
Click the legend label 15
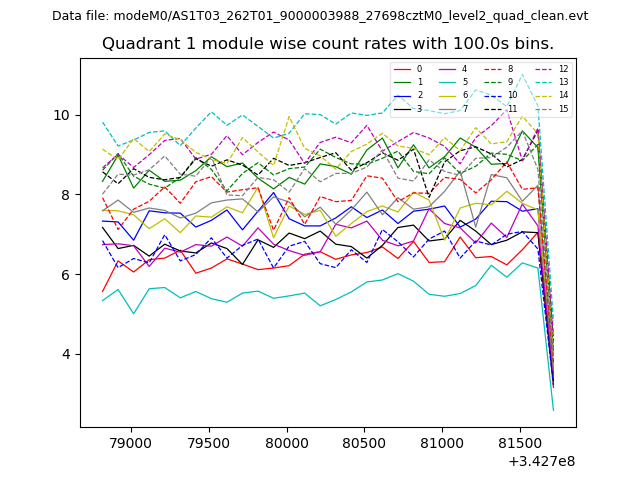[563, 108]
